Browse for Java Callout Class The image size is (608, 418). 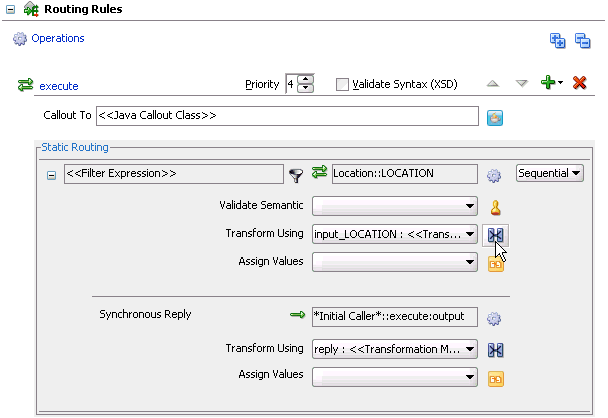495,118
